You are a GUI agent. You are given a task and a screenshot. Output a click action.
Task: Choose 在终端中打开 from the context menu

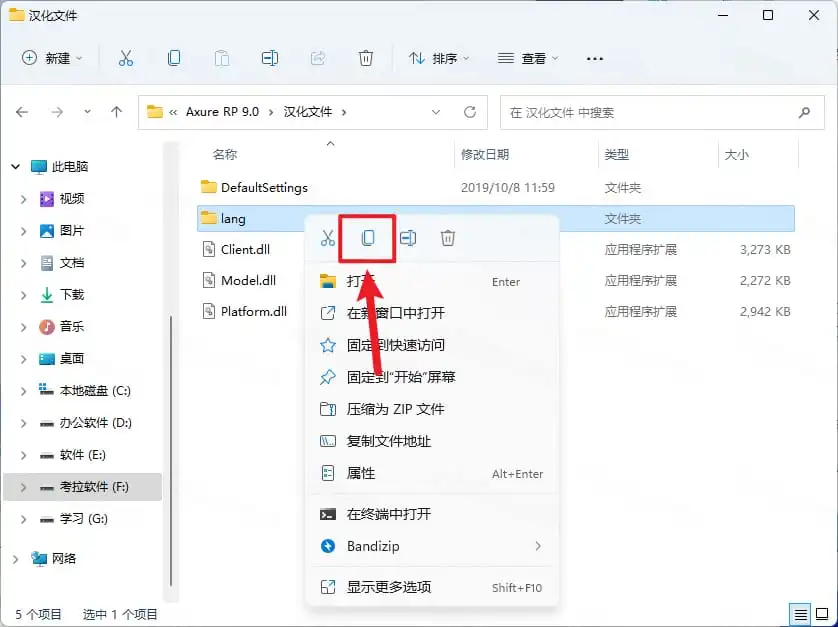point(431,514)
